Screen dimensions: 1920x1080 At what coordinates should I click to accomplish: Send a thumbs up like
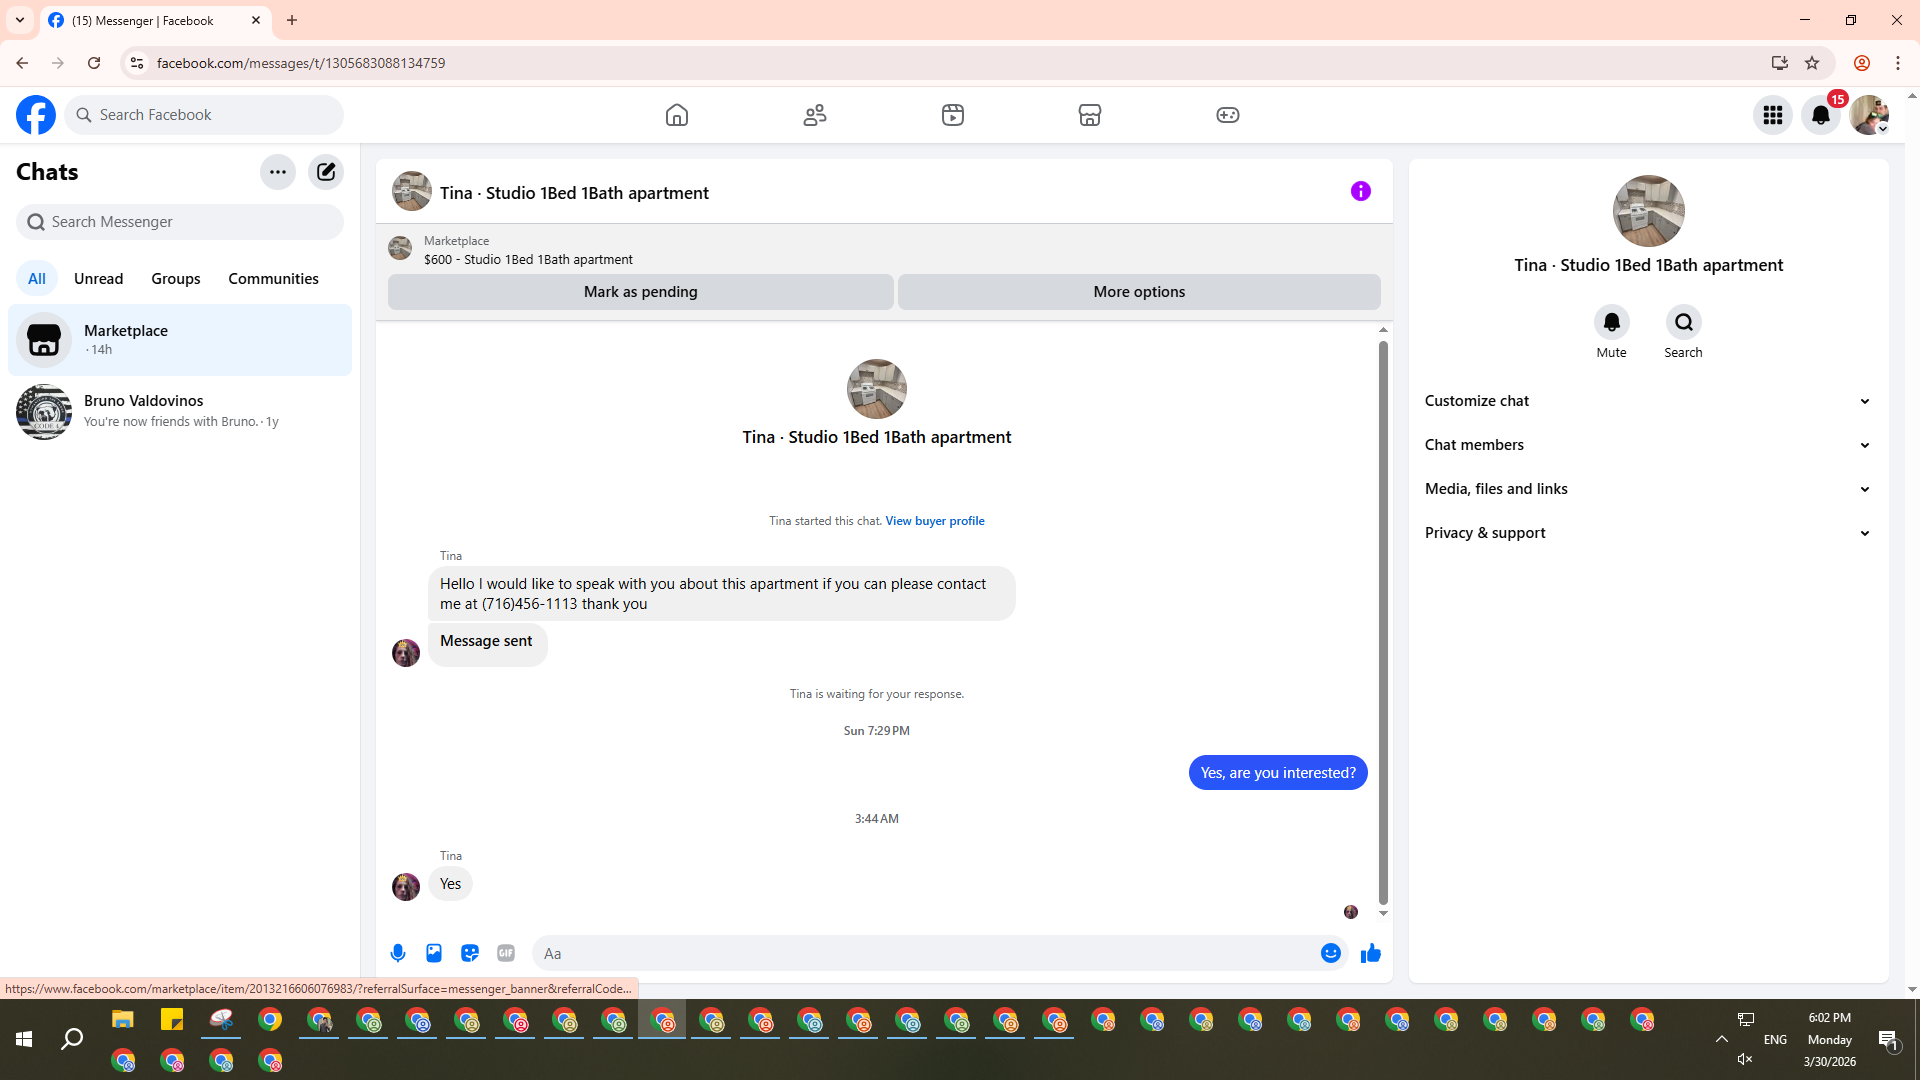[x=1371, y=953]
